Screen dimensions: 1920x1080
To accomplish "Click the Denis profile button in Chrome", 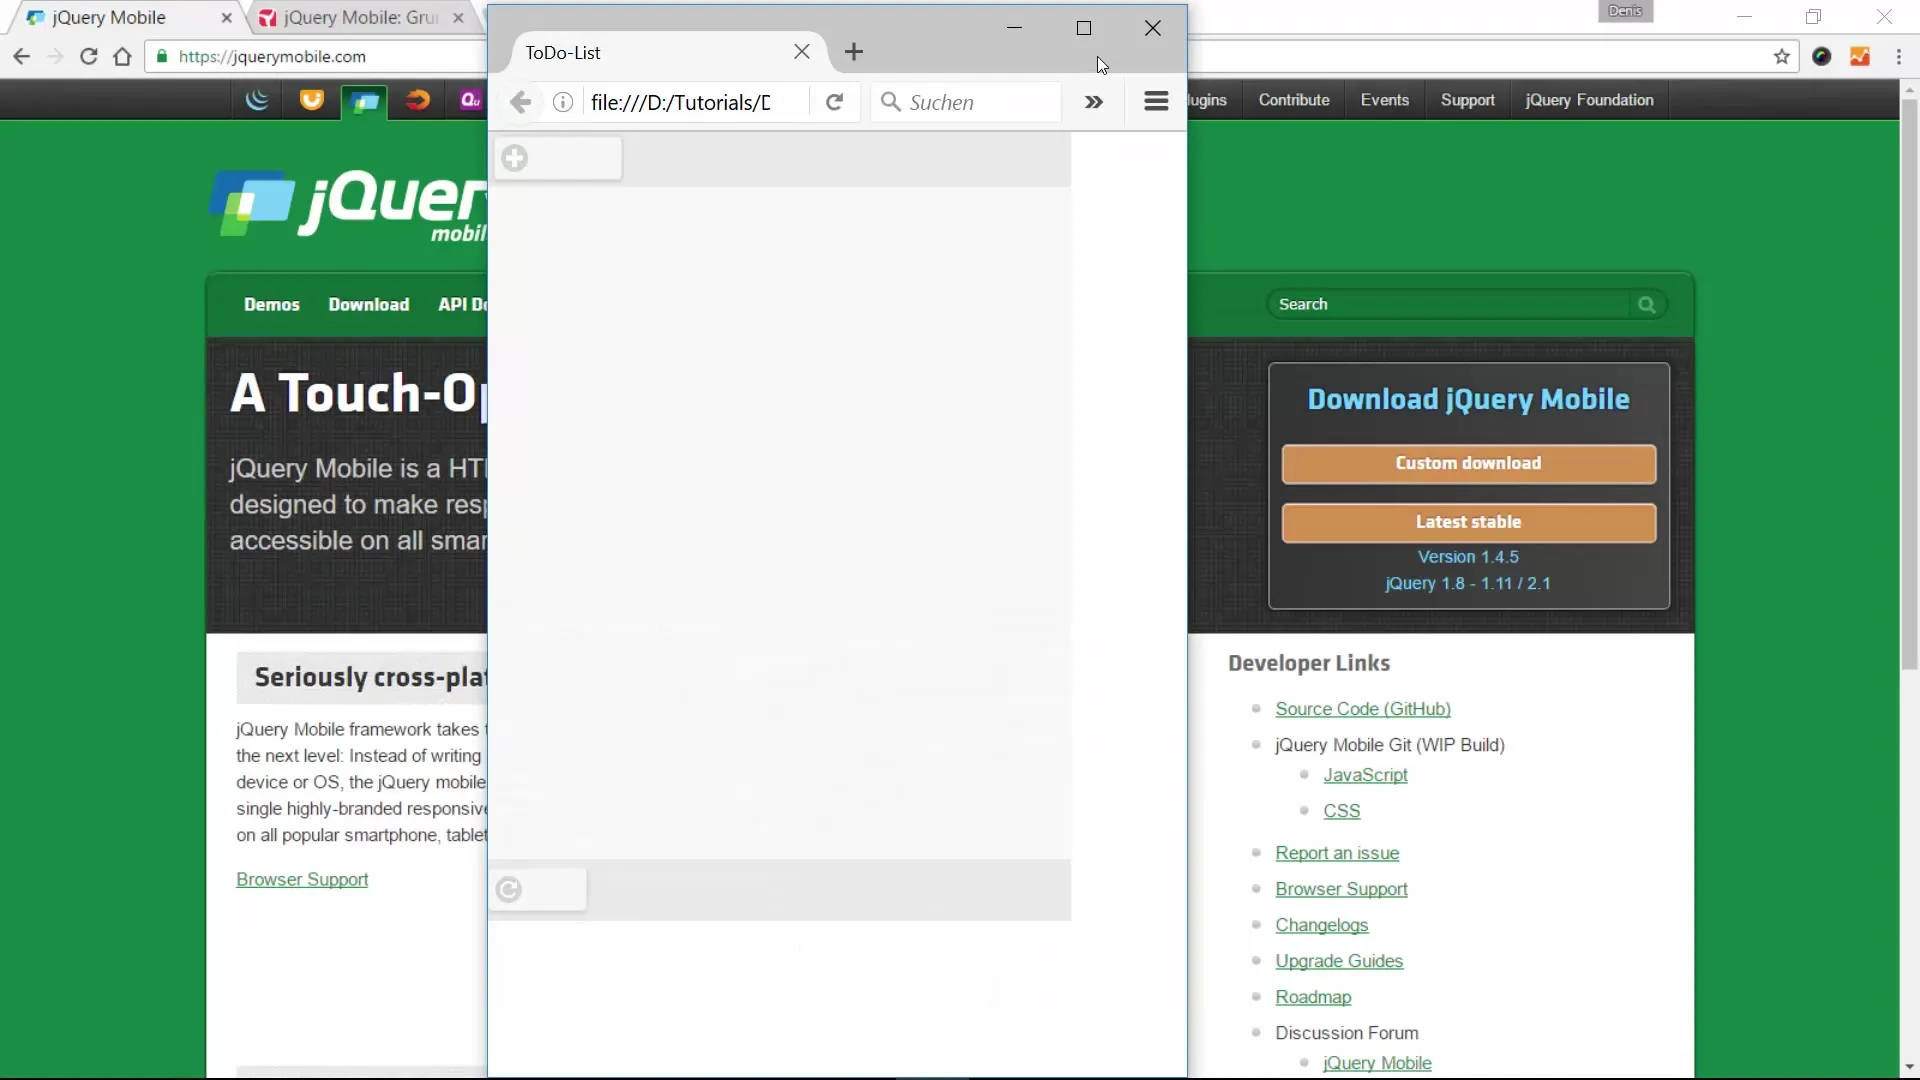I will [x=1626, y=11].
